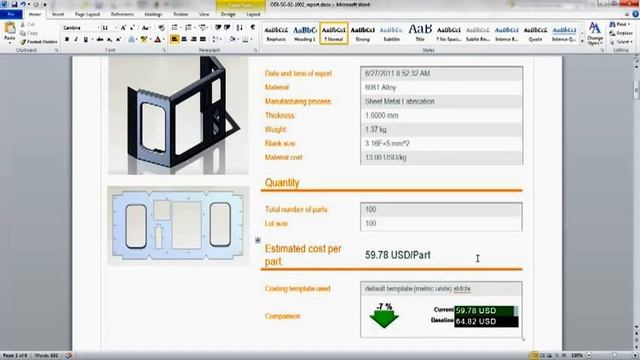Click zoom in plus button
This screenshot has width=640, height=360.
635,356
